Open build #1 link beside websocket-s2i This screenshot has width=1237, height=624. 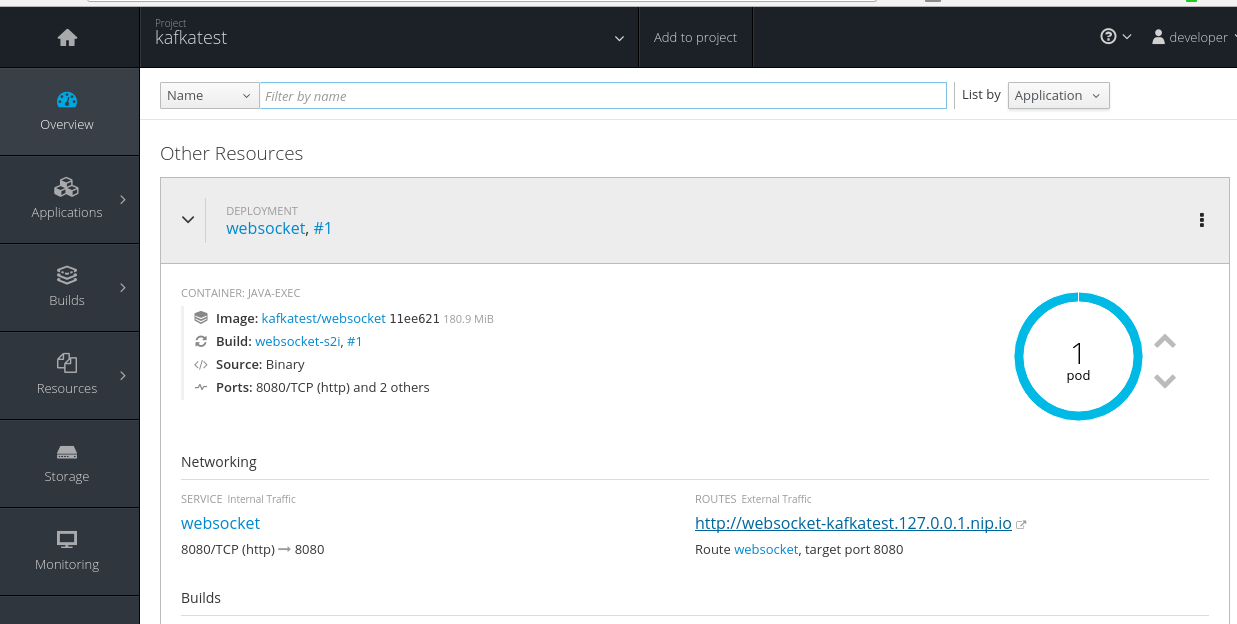[354, 342]
